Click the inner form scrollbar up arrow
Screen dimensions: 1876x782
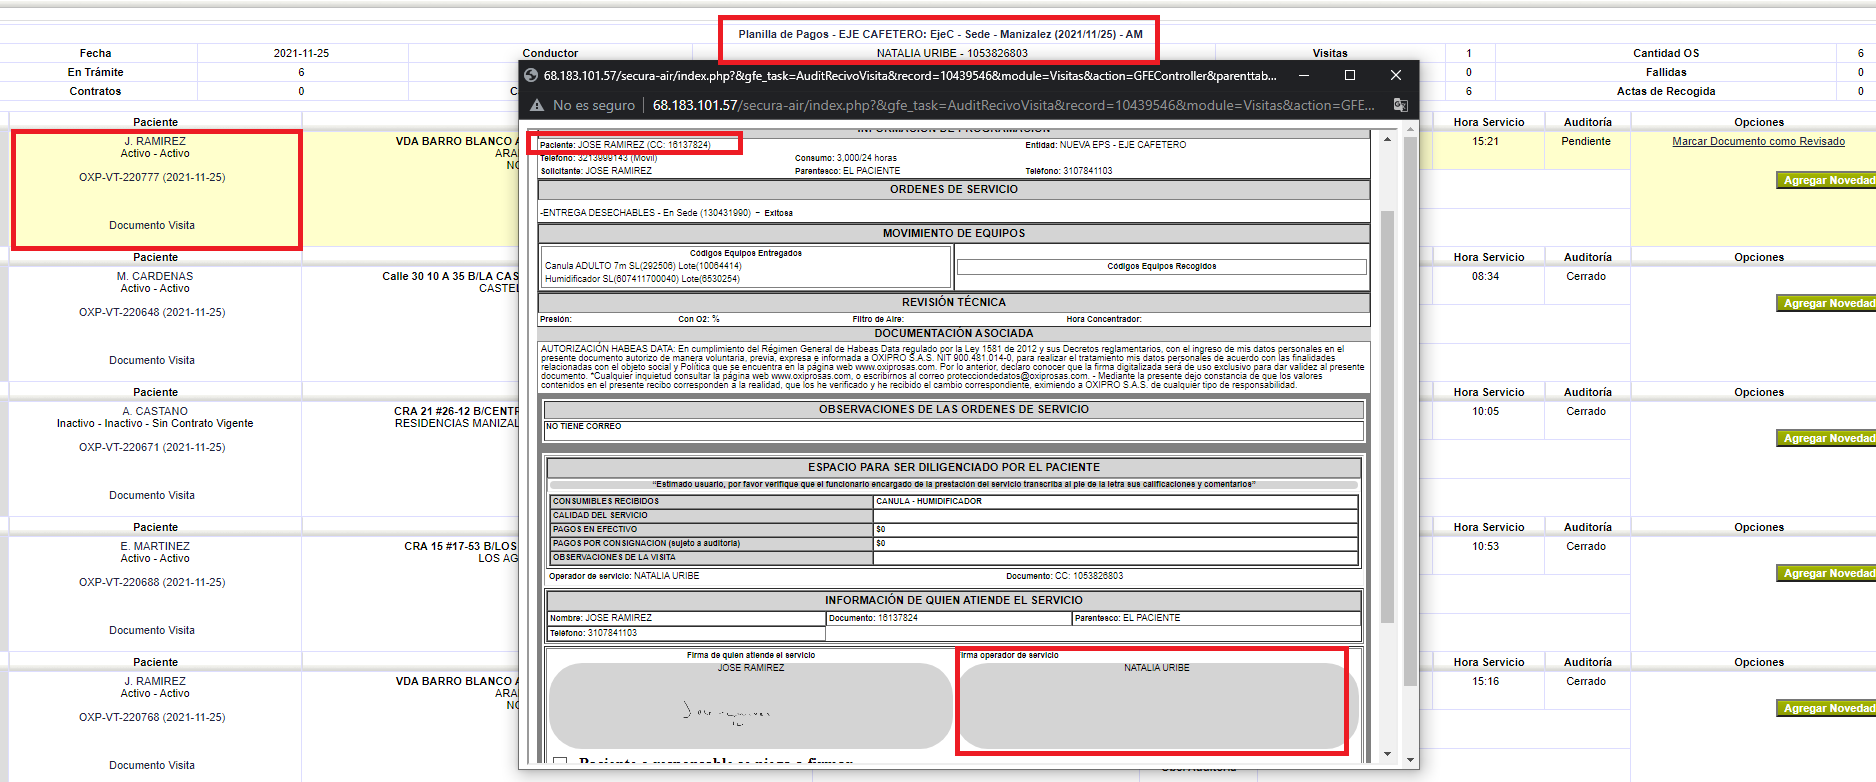click(x=1387, y=139)
